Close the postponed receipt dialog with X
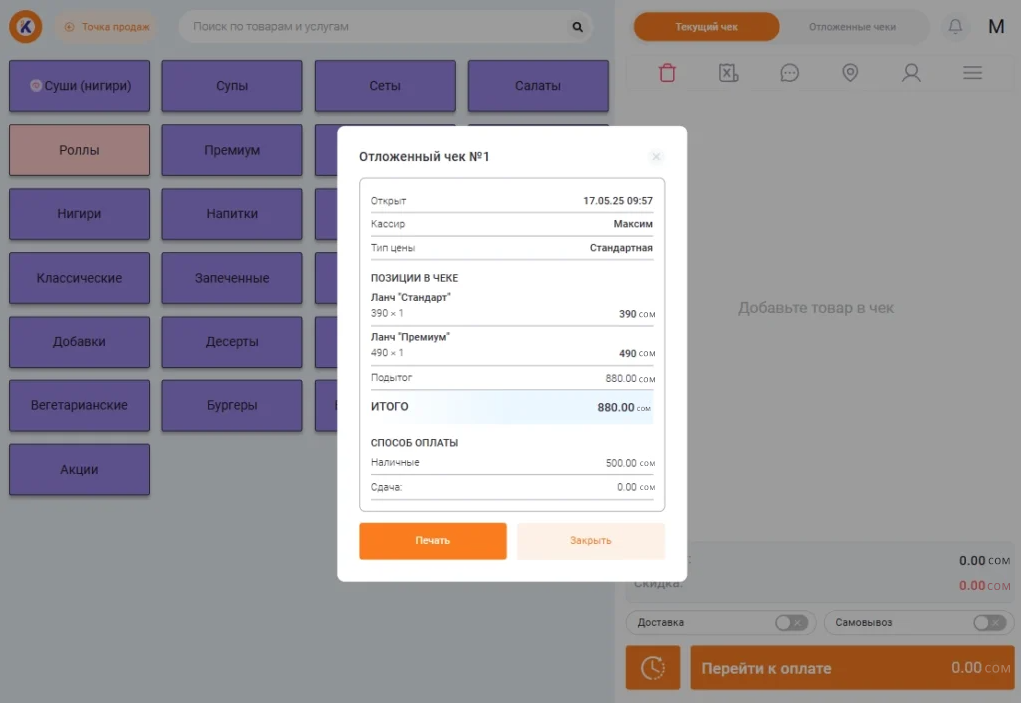The height and width of the screenshot is (703, 1021). tap(655, 157)
